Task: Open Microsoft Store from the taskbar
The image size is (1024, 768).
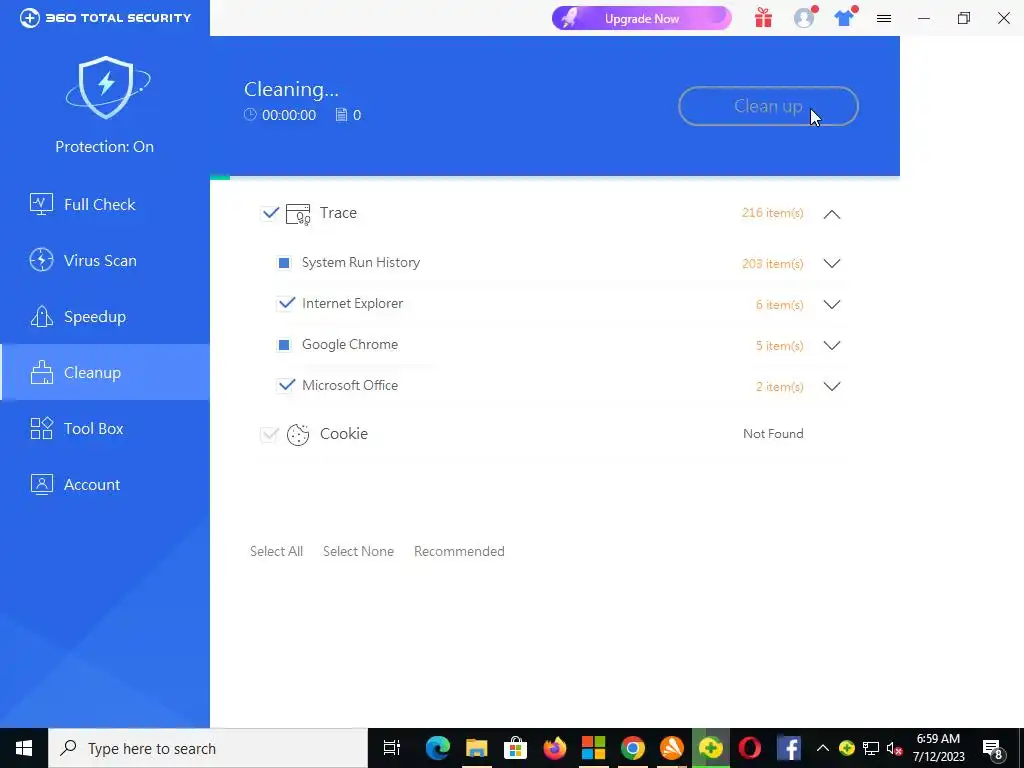Action: 515,748
